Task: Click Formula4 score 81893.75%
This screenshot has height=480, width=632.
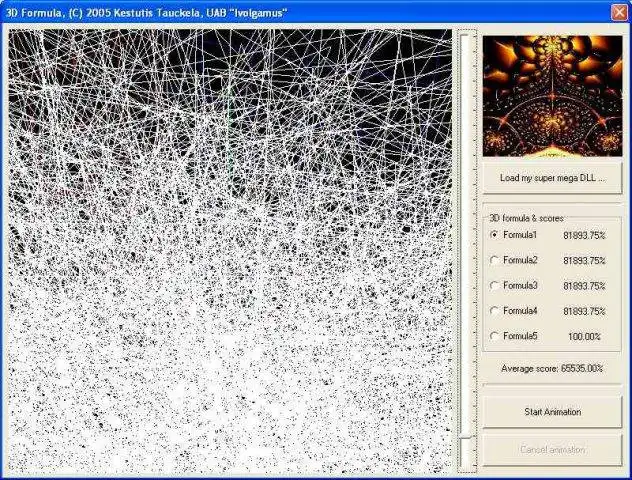Action: 584,312
